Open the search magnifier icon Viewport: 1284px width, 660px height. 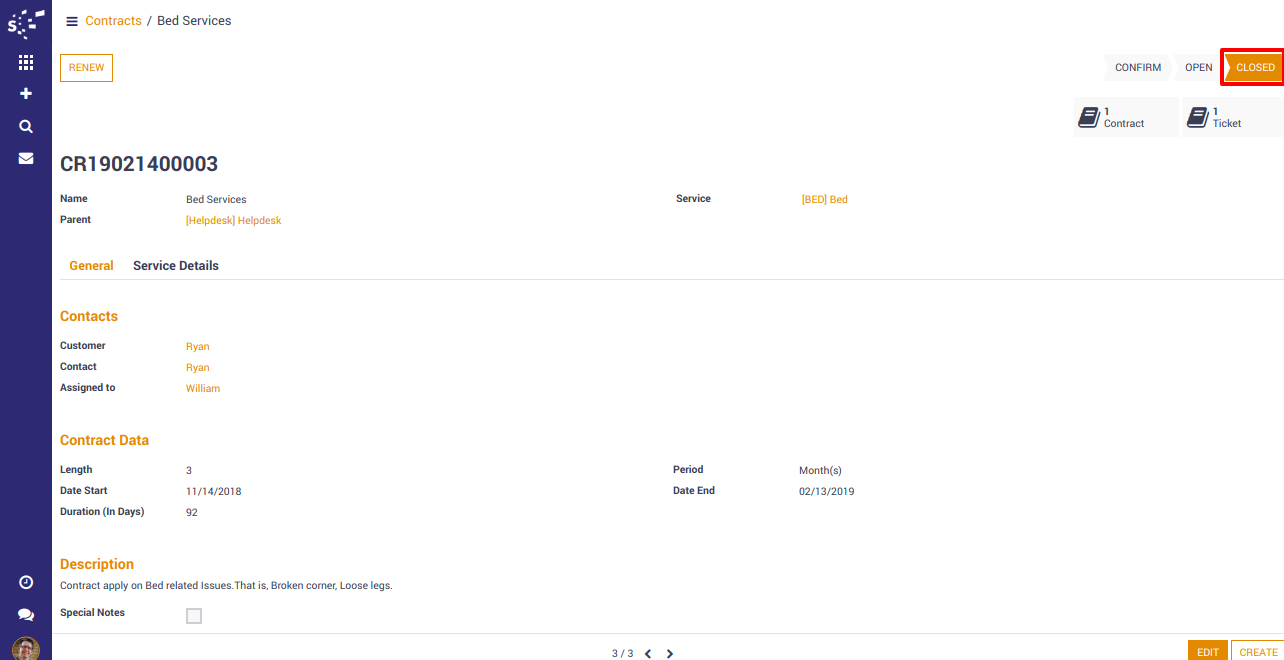(26, 127)
